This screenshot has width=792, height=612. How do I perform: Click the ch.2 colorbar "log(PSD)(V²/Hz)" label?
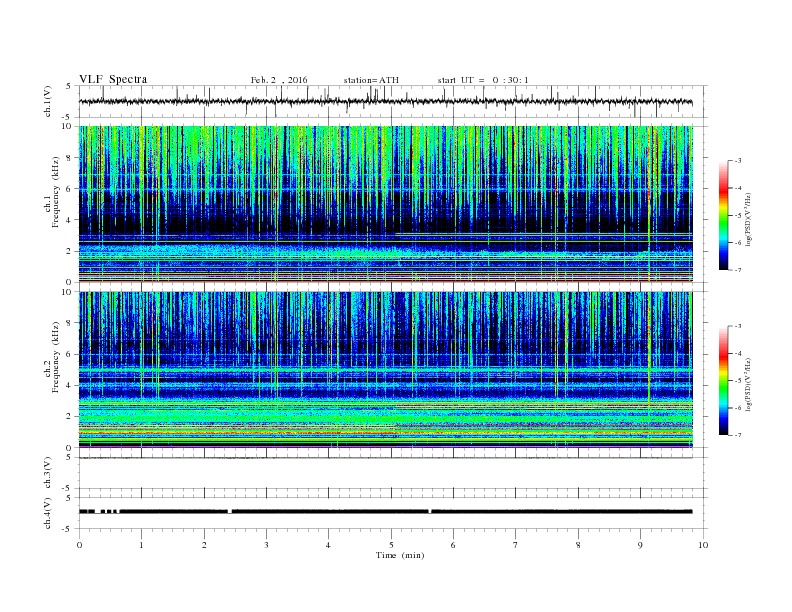[748, 384]
